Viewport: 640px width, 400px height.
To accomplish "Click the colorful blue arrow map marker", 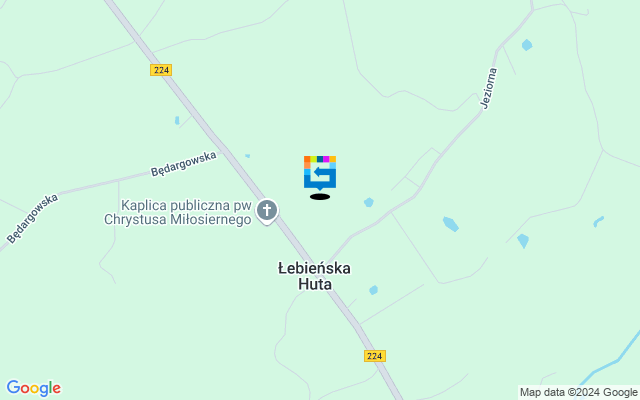I will [x=320, y=173].
